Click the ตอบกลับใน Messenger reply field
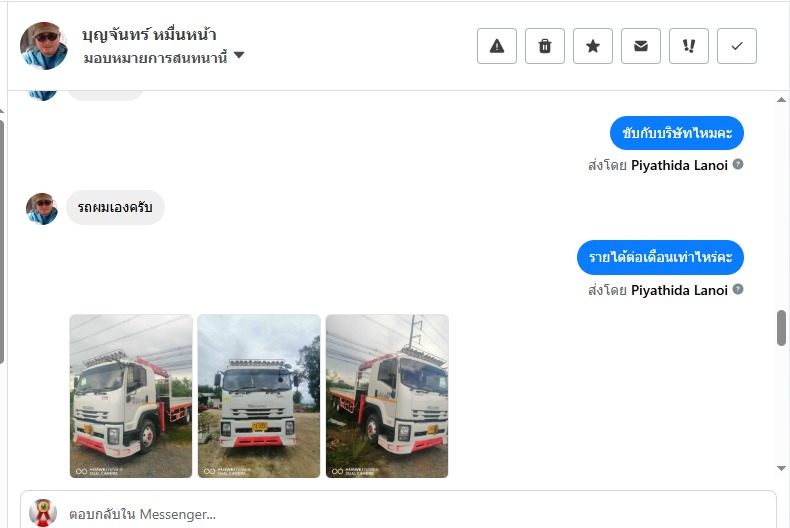 coord(398,510)
